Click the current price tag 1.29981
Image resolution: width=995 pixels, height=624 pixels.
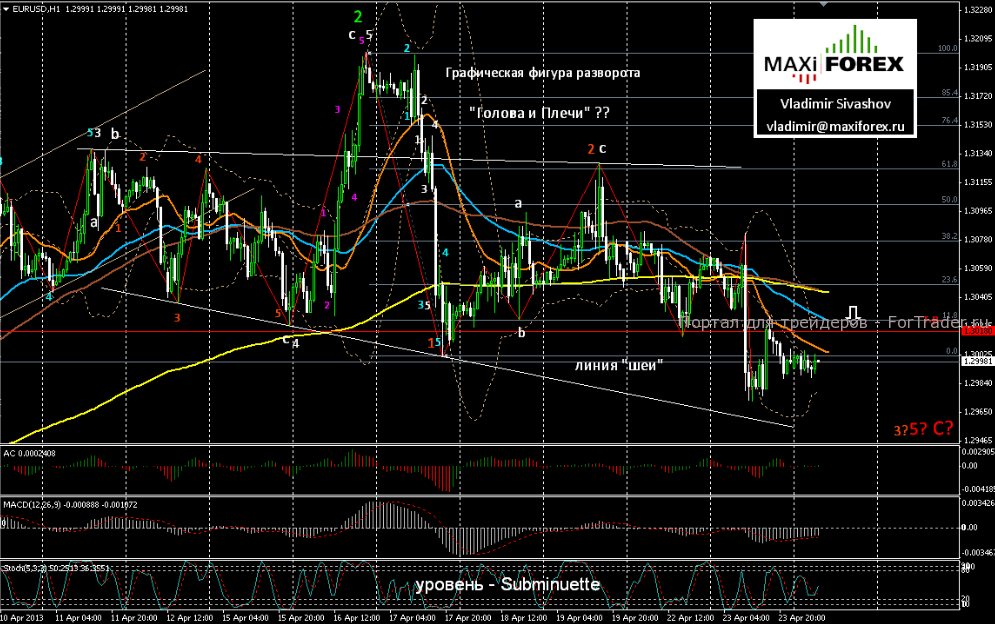(x=976, y=360)
